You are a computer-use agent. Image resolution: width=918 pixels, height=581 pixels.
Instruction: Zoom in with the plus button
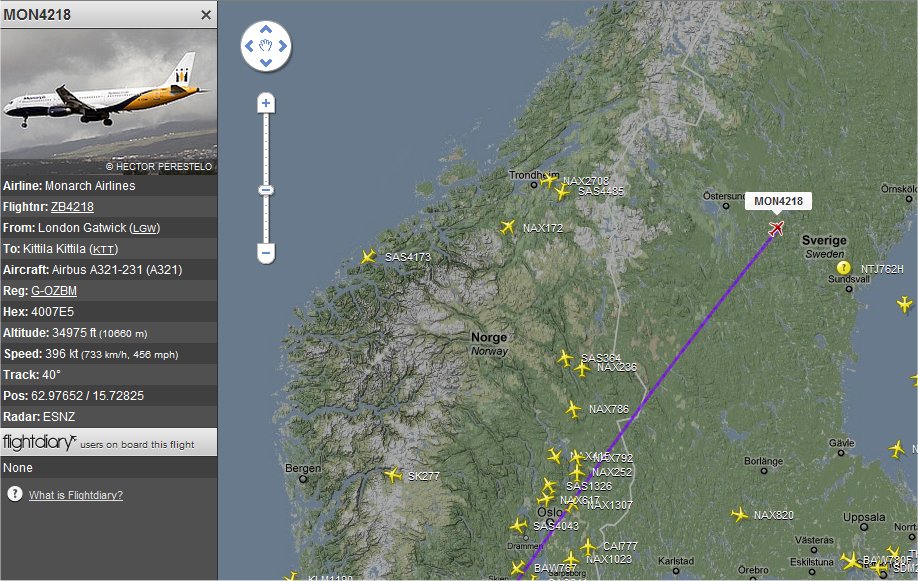(x=266, y=103)
